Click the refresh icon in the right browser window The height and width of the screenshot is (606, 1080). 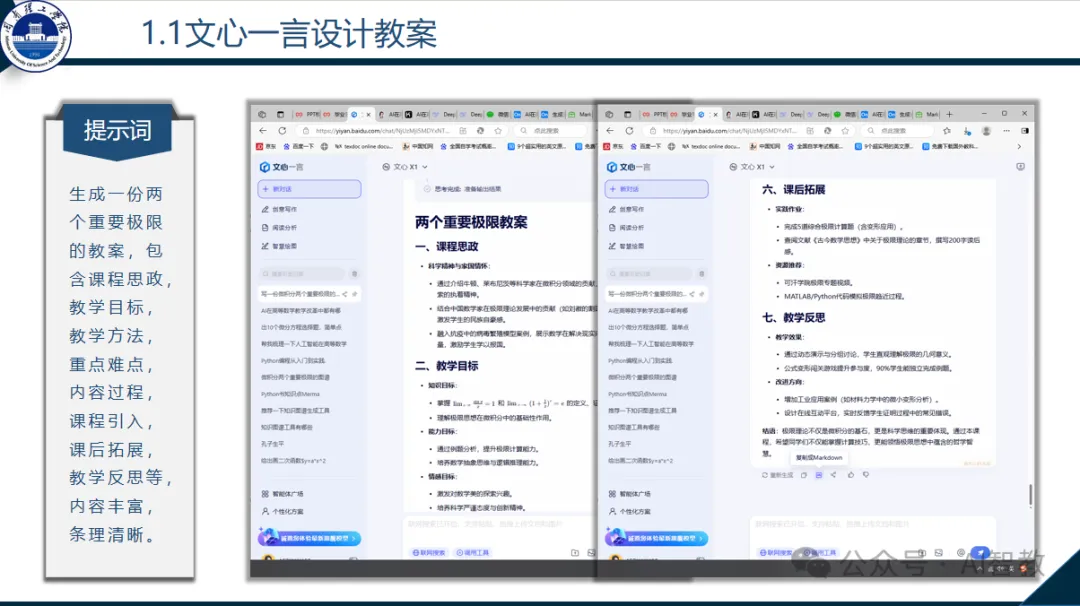point(629,130)
